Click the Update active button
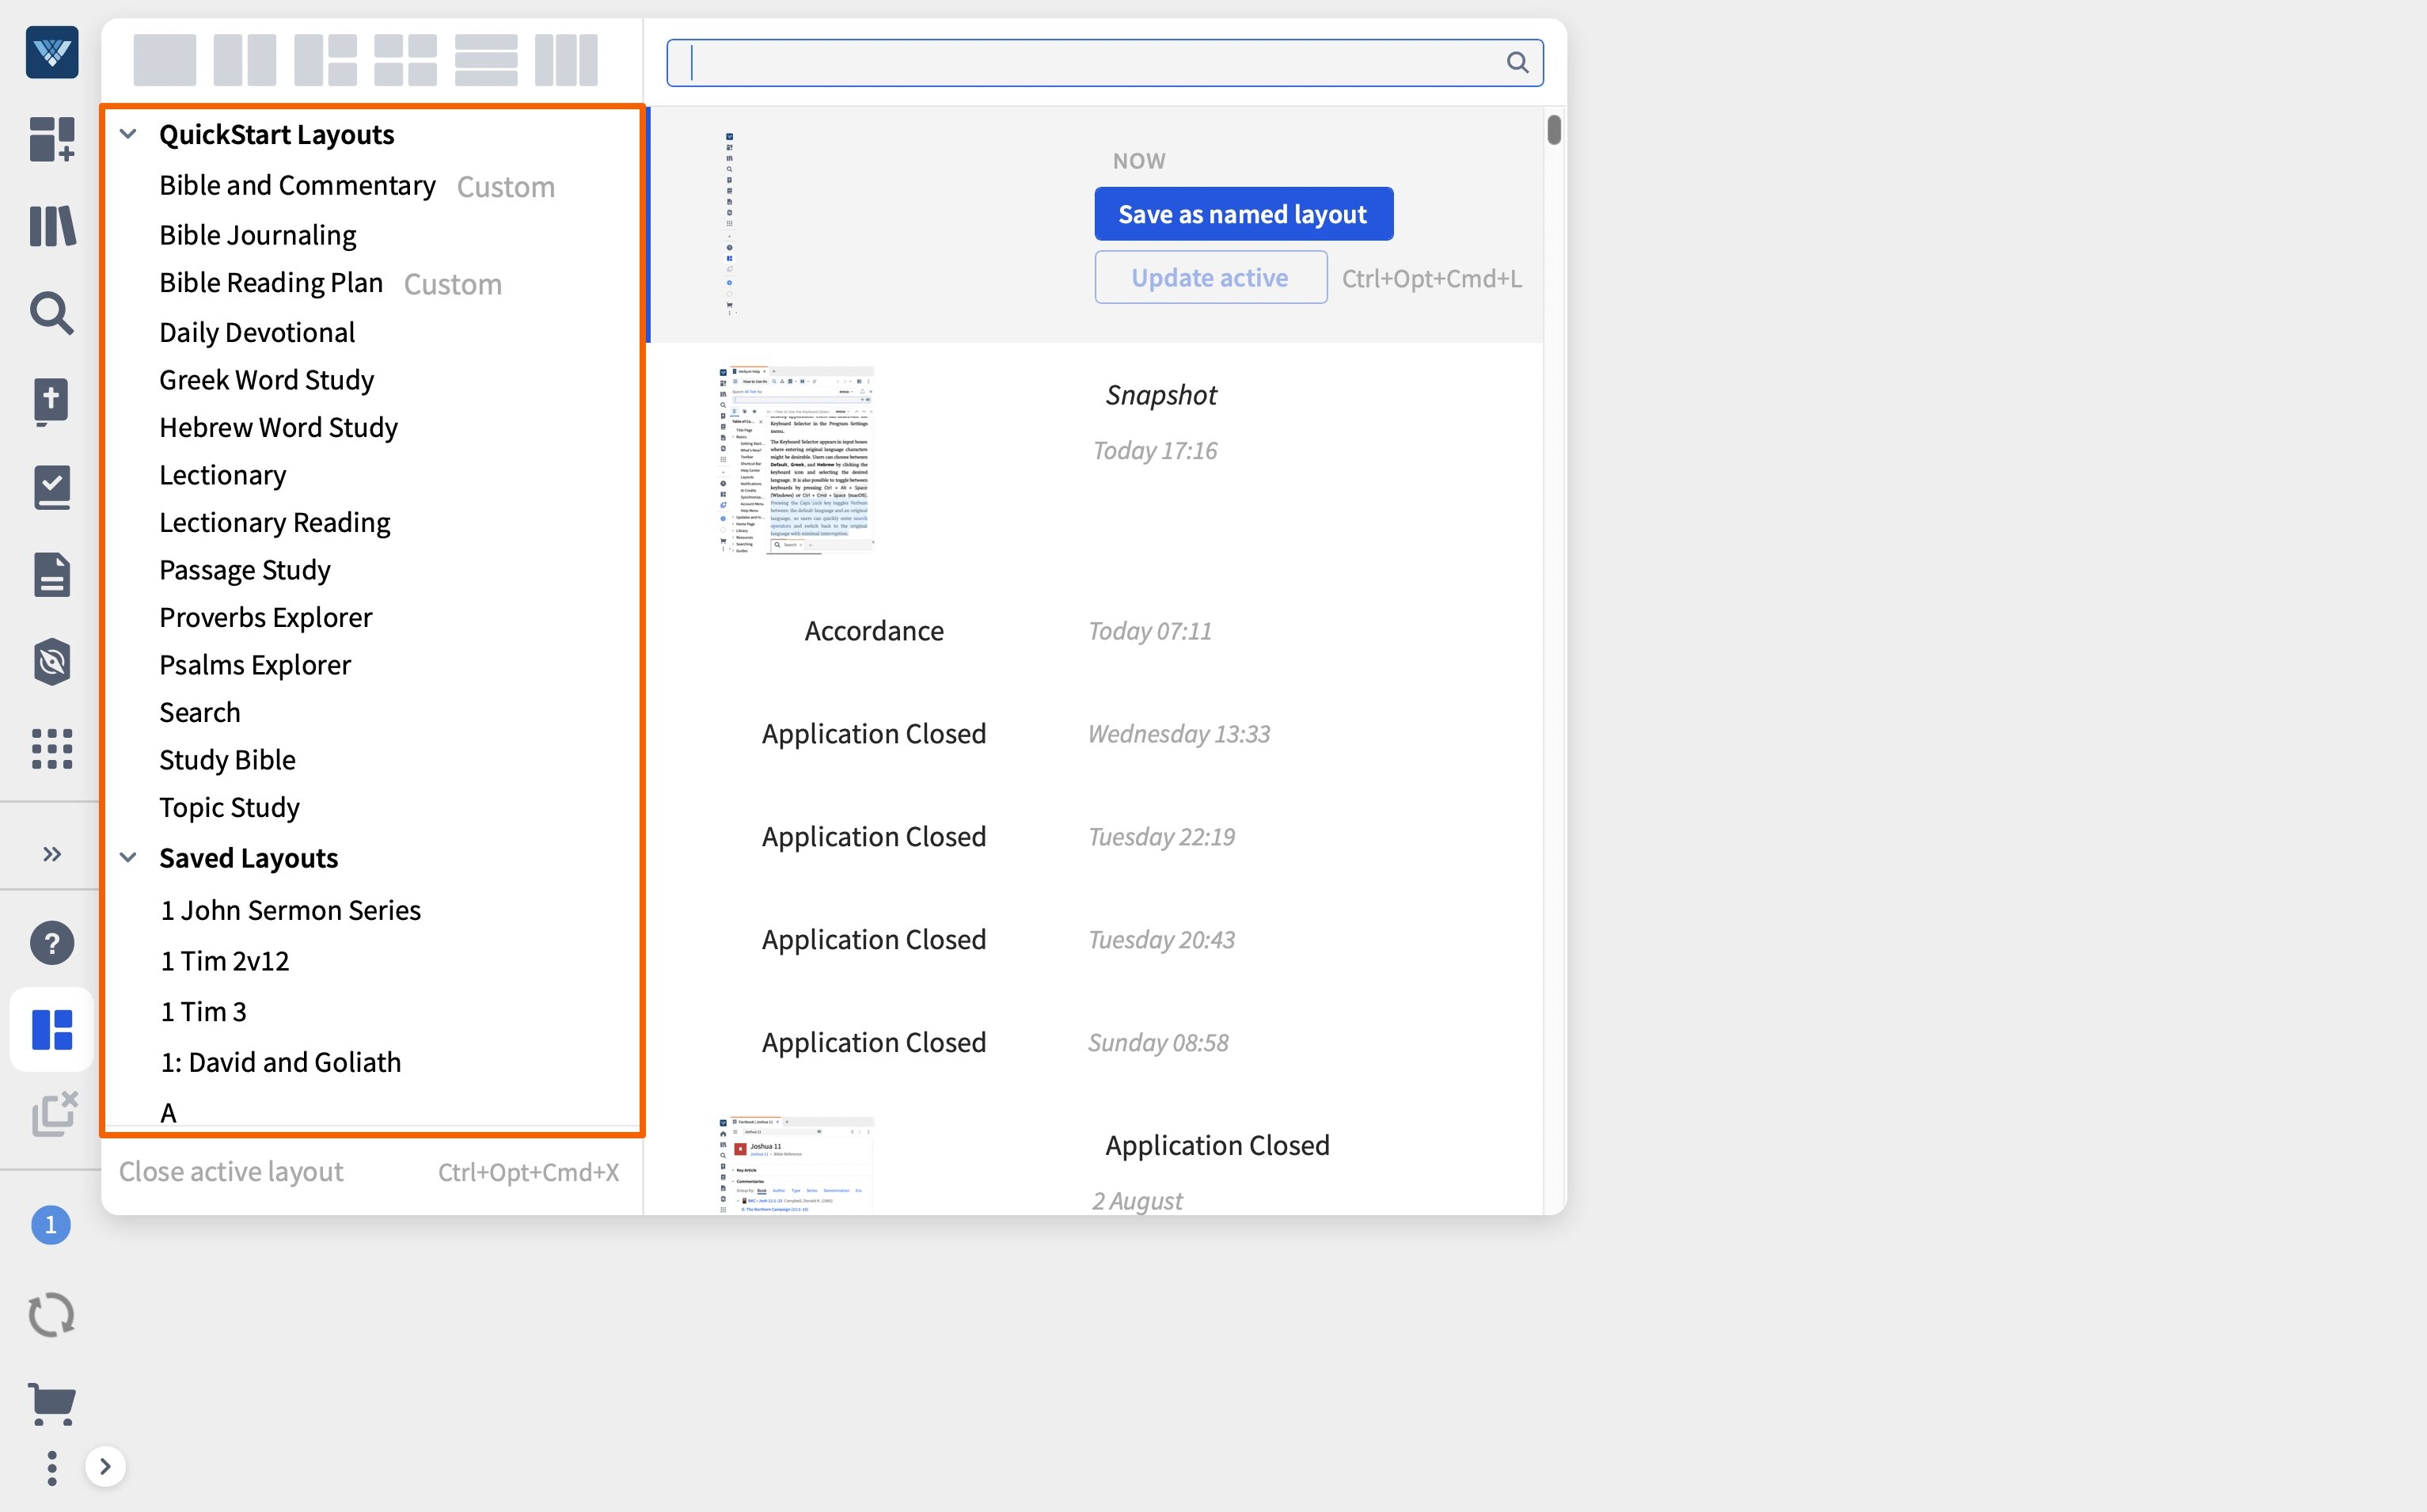 (1210, 277)
